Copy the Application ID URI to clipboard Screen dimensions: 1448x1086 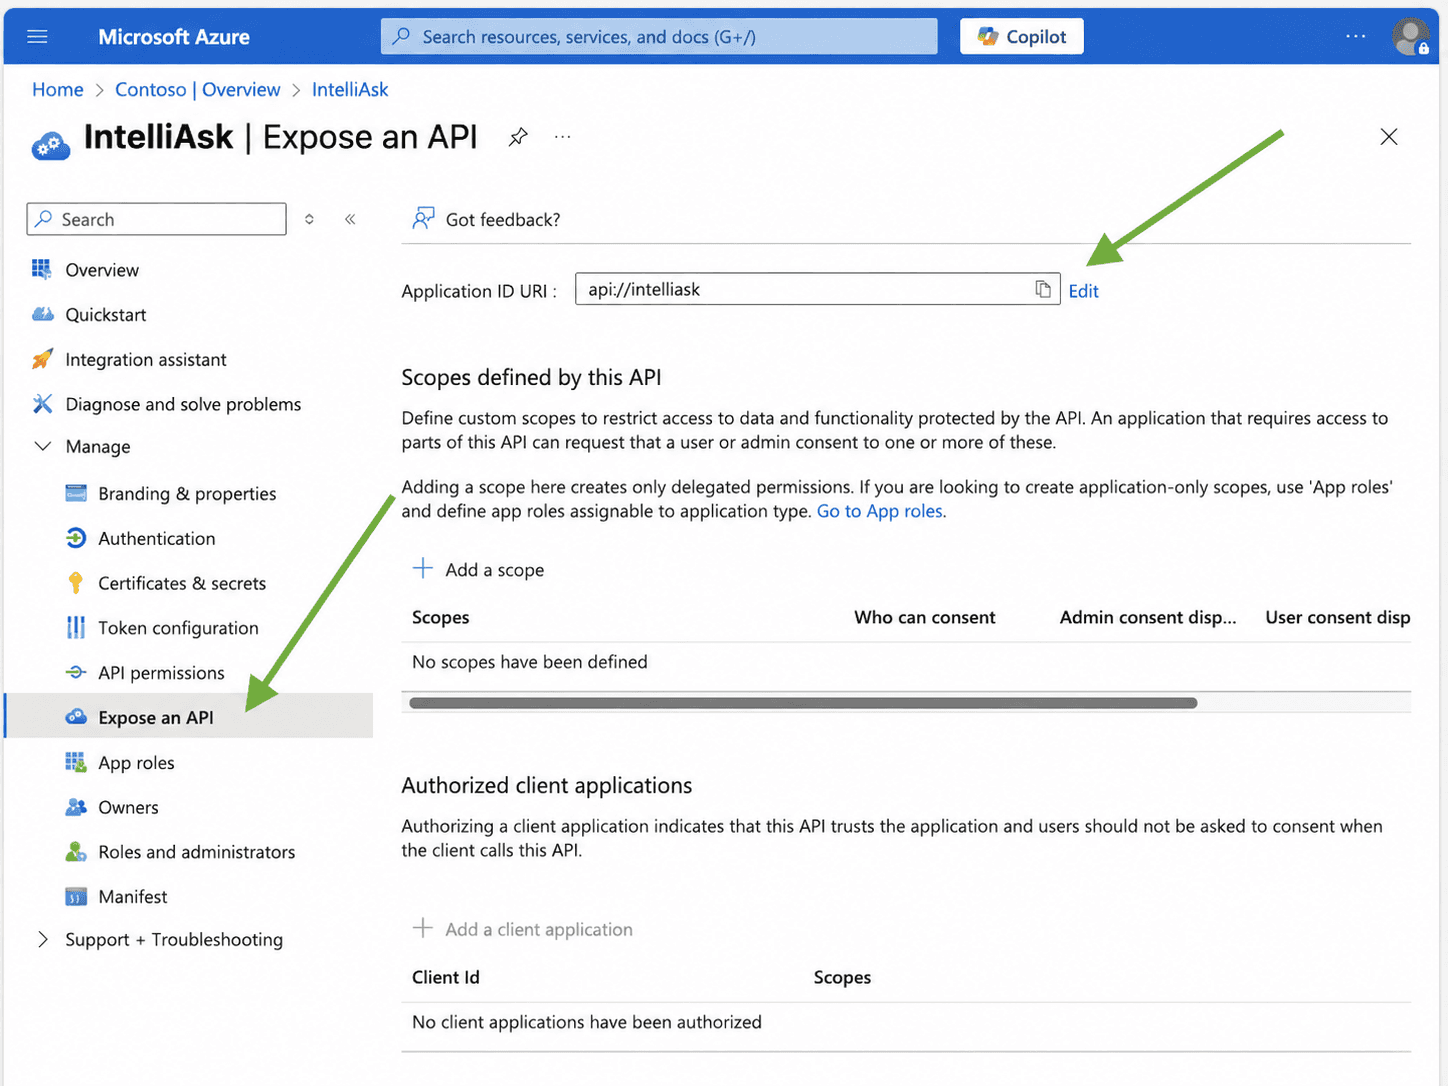[x=1043, y=289]
